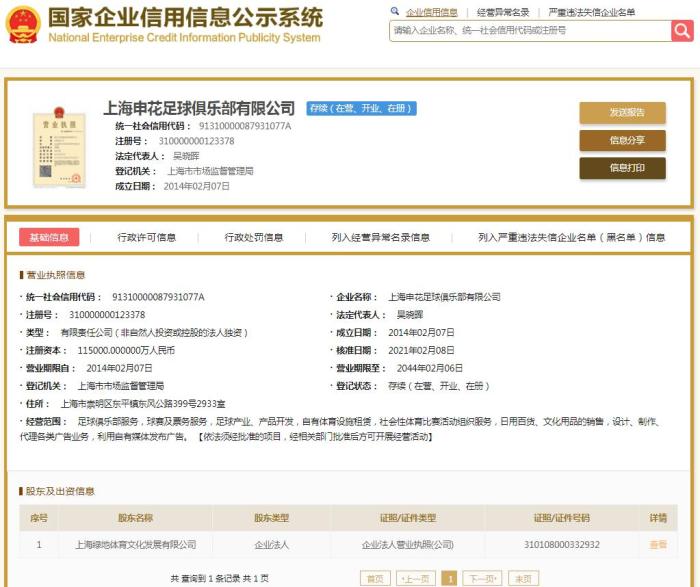This screenshot has width=700, height=587.
Task: Click the red search magnifier button
Action: tap(682, 31)
